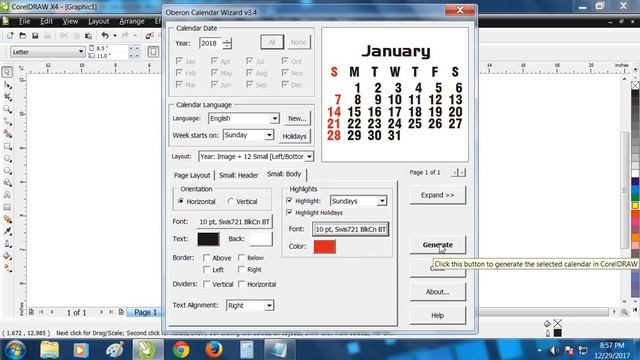Click the New document icon
Screen dimensions: 640x360
click(x=10, y=36)
